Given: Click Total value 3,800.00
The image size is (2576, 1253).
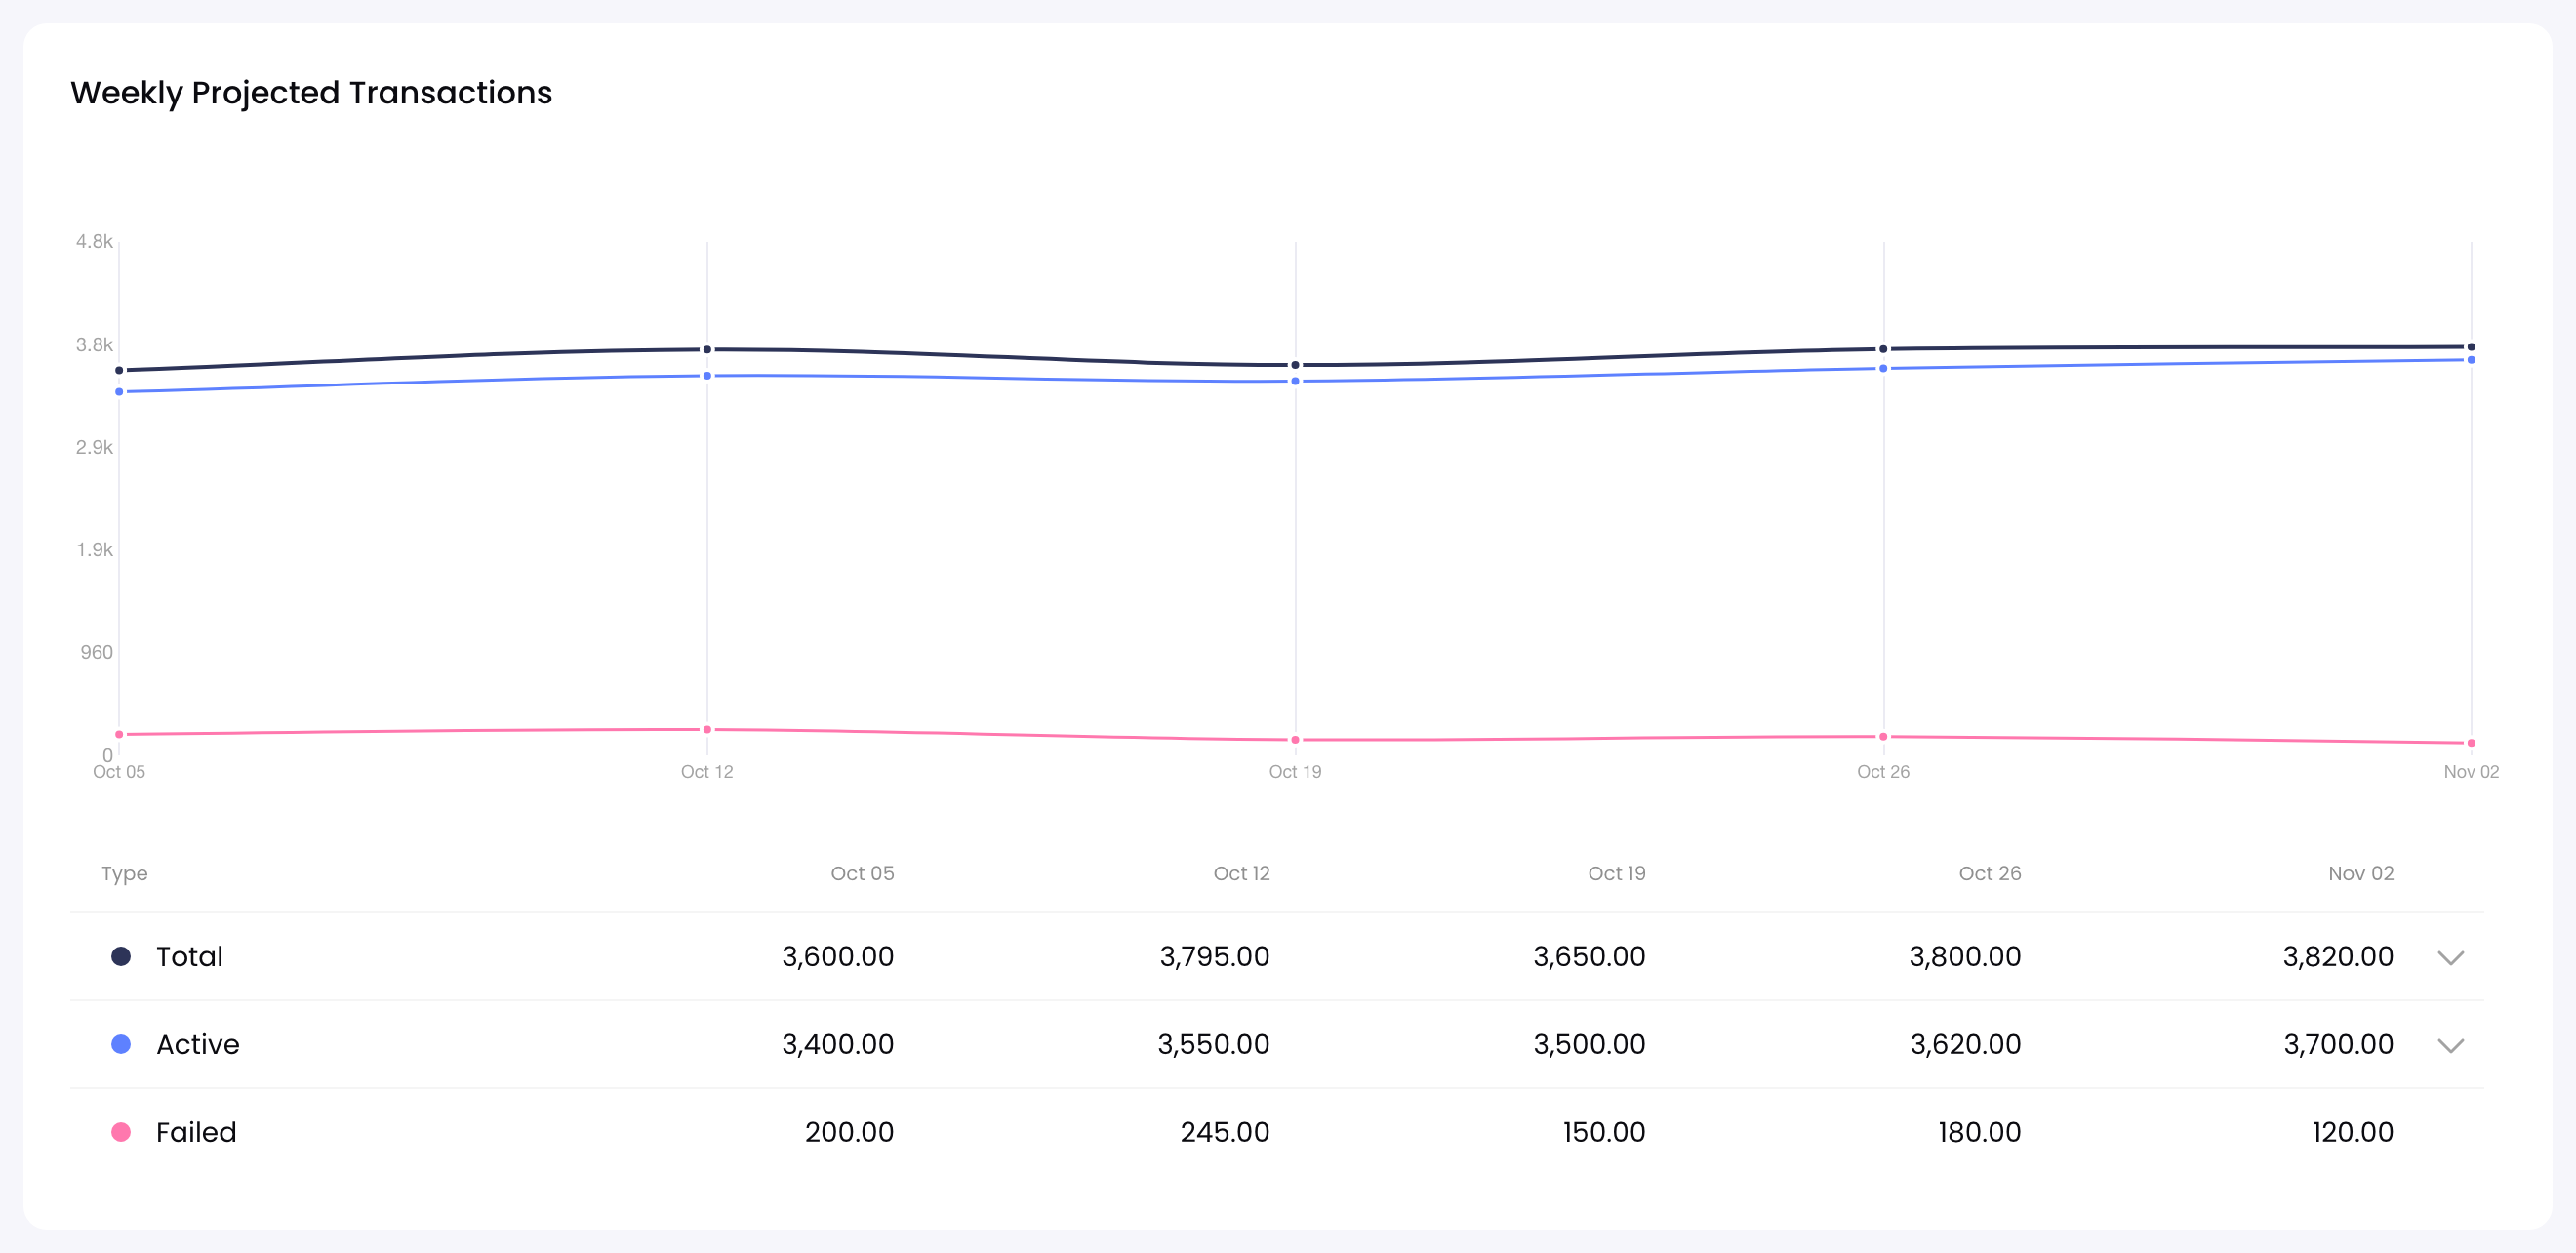Looking at the screenshot, I should pos(1965,956).
